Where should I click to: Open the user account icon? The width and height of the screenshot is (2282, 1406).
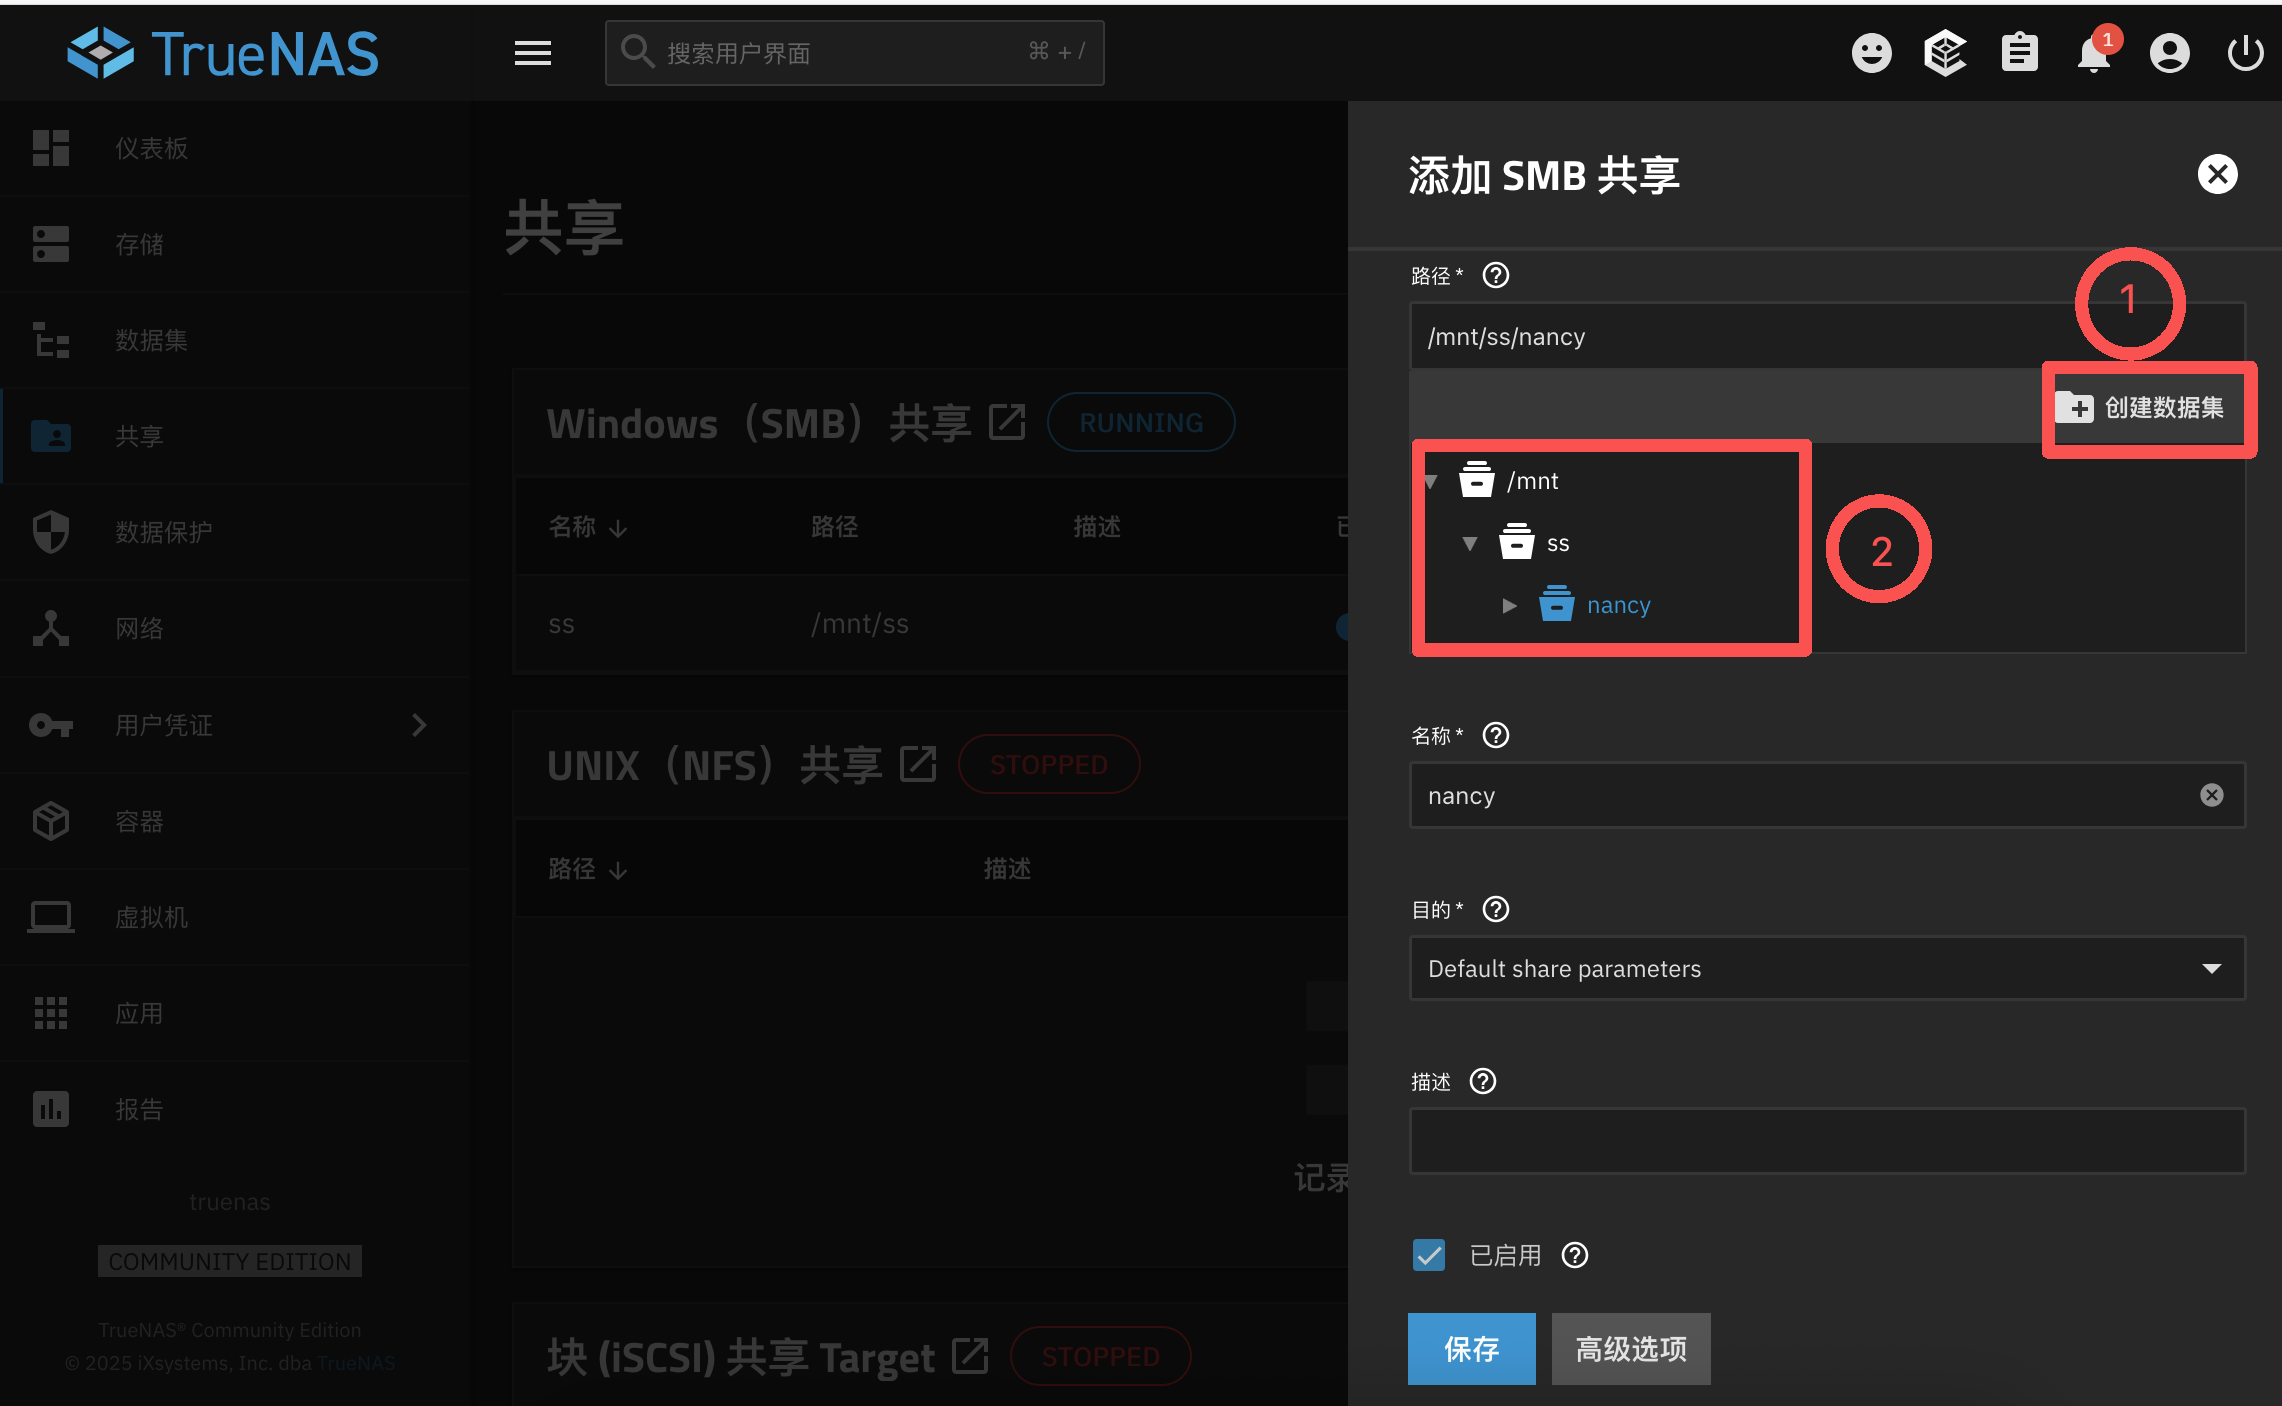coord(2169,53)
